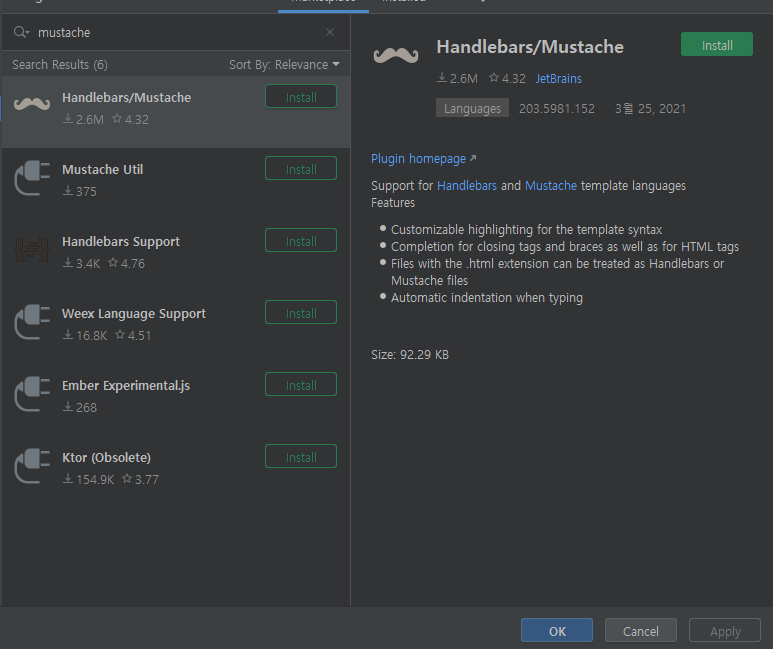This screenshot has height=649, width=773.
Task: Install the Mustache Util plugin
Action: (x=301, y=169)
